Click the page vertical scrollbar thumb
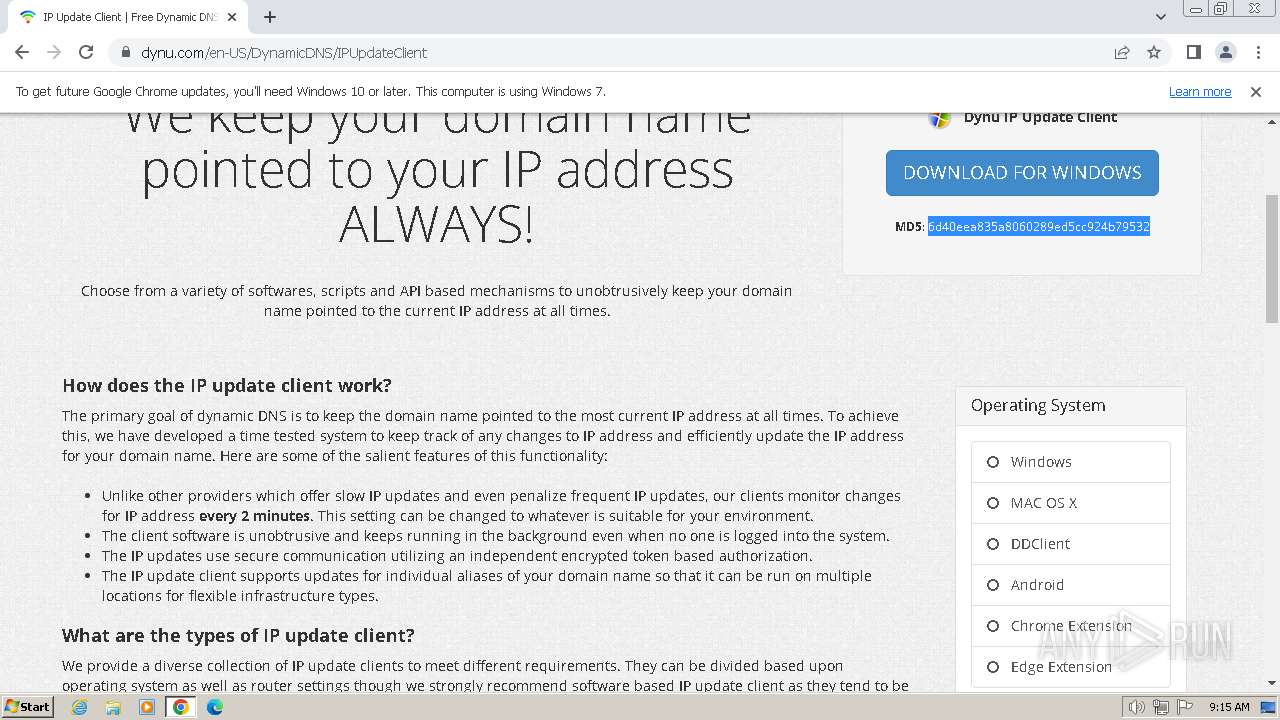Screen dimensions: 1280x720 (x=1272, y=258)
